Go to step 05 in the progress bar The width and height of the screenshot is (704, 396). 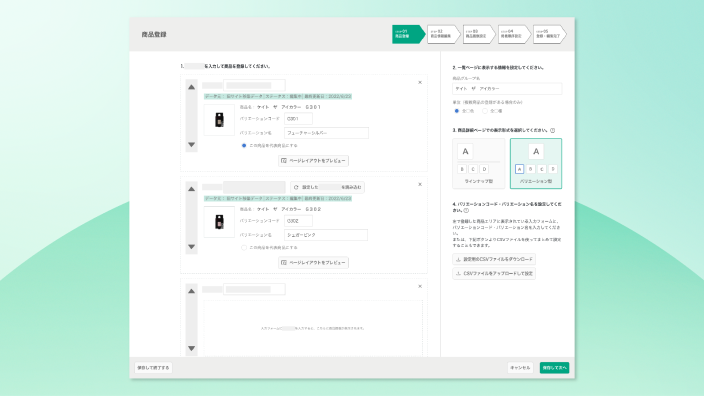549,34
